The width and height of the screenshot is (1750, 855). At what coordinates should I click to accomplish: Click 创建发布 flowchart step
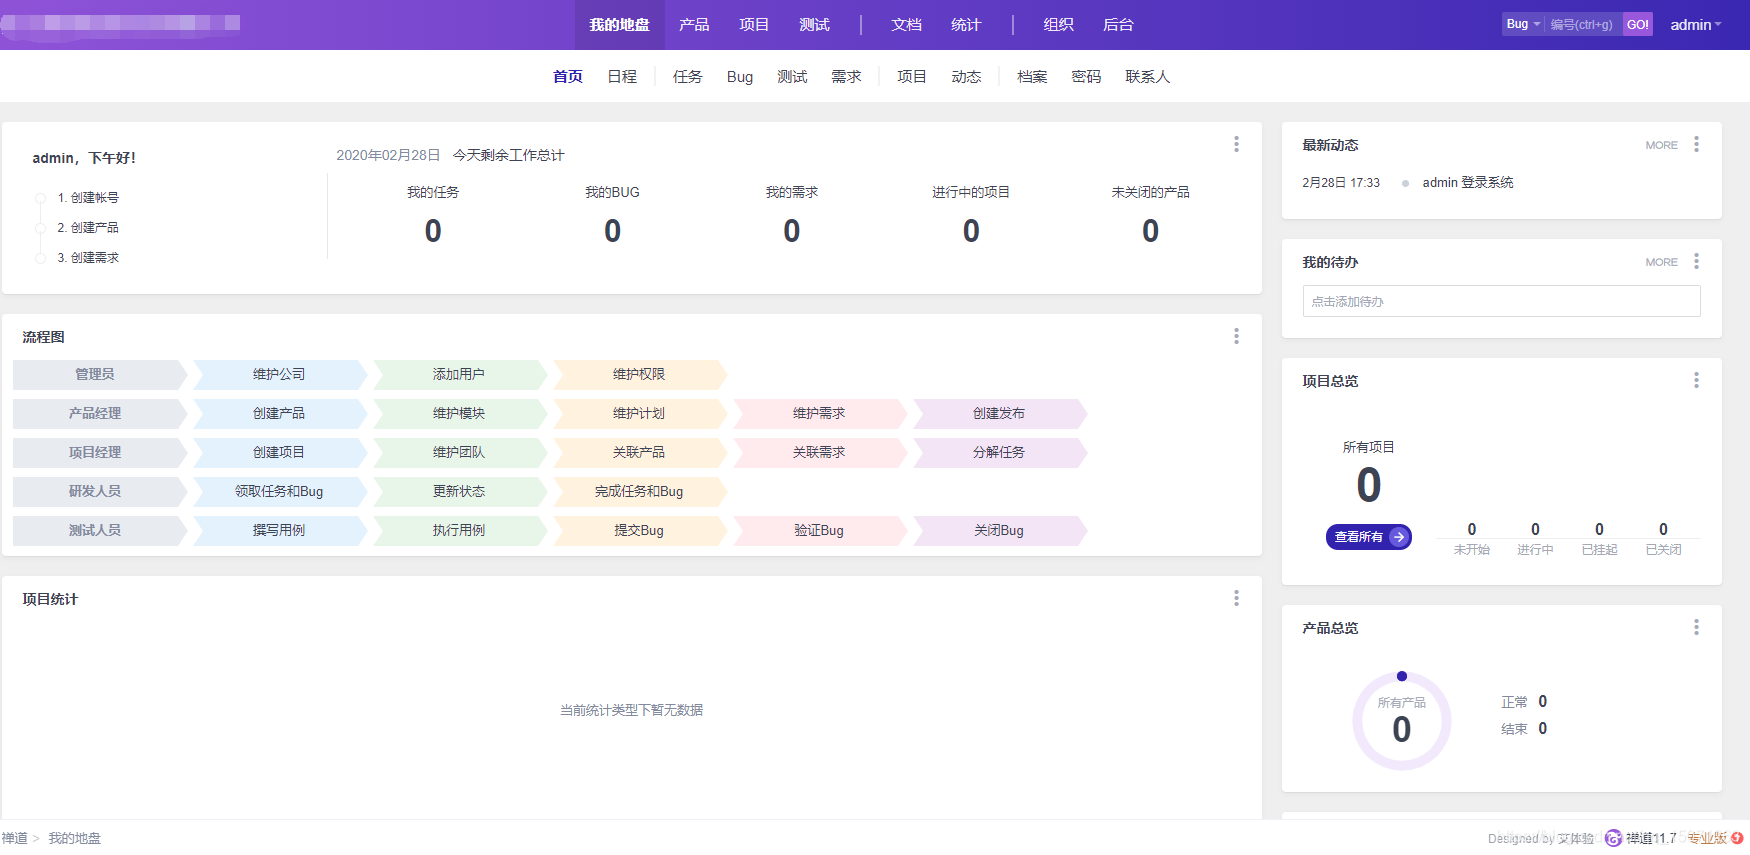pyautogui.click(x=999, y=413)
